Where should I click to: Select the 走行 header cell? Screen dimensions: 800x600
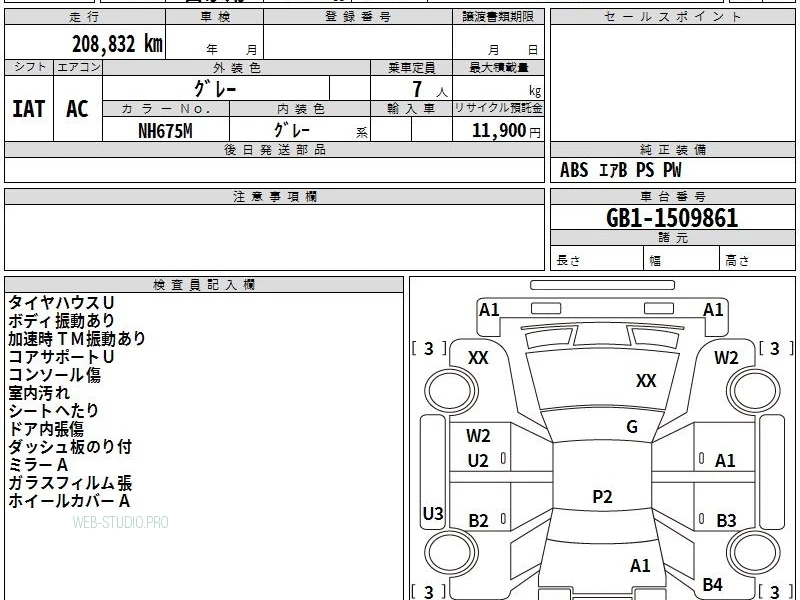tap(85, 17)
